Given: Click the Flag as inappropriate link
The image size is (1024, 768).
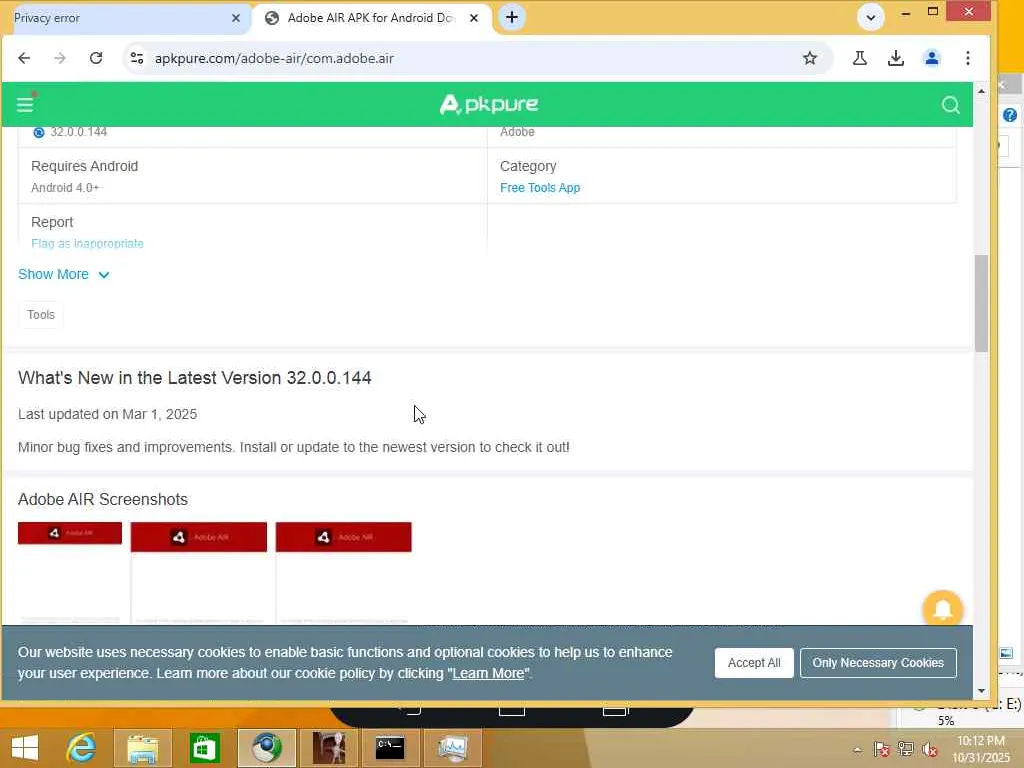Looking at the screenshot, I should (87, 244).
